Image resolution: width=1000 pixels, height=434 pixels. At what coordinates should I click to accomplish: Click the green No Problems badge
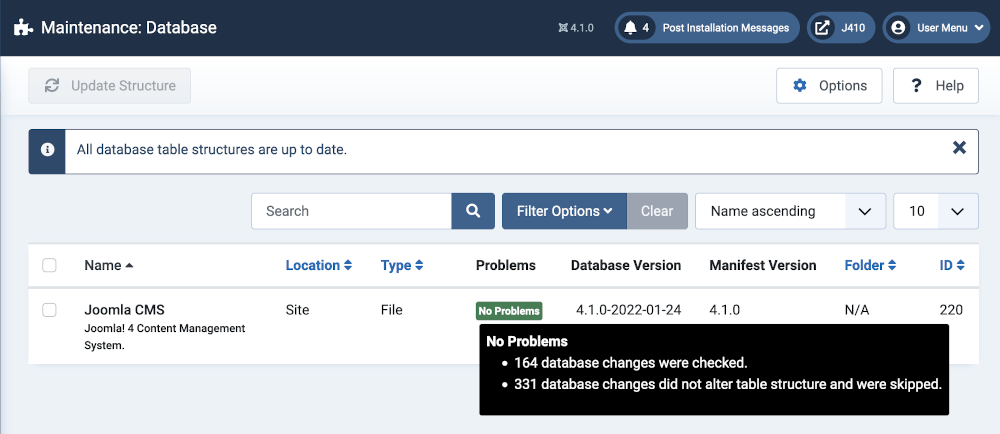point(509,311)
